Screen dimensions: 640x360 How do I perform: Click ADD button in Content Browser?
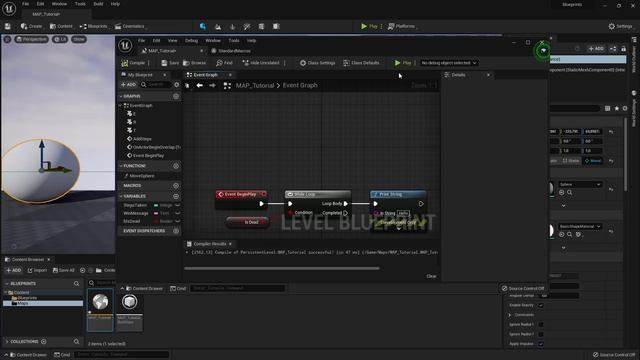[13, 270]
